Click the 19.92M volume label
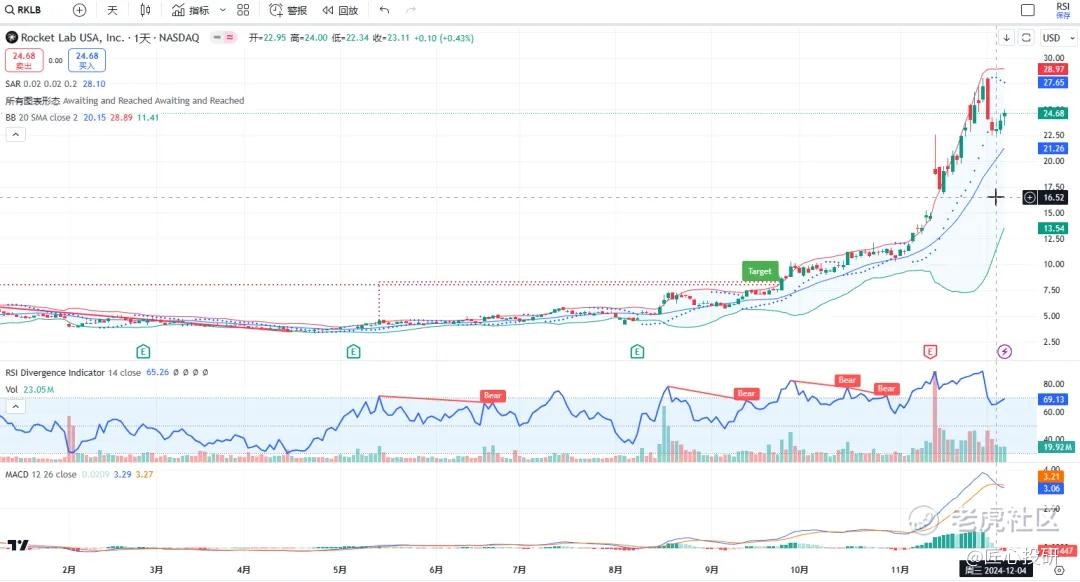 pos(1056,447)
